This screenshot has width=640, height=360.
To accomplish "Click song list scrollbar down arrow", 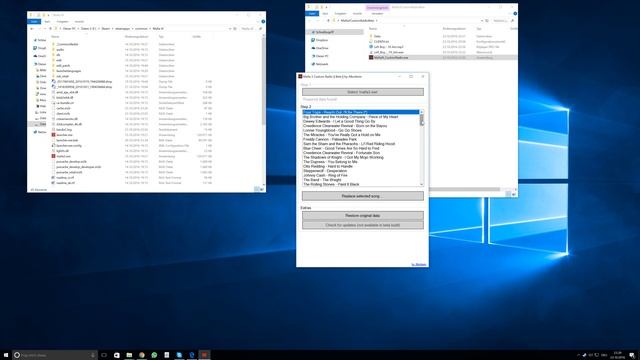I will click(422, 184).
